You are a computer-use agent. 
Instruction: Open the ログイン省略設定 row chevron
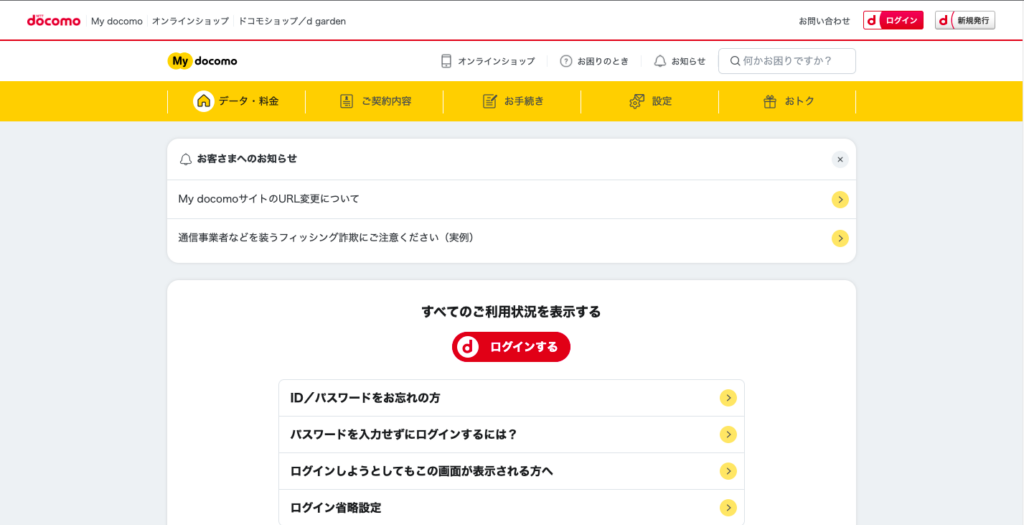click(728, 507)
